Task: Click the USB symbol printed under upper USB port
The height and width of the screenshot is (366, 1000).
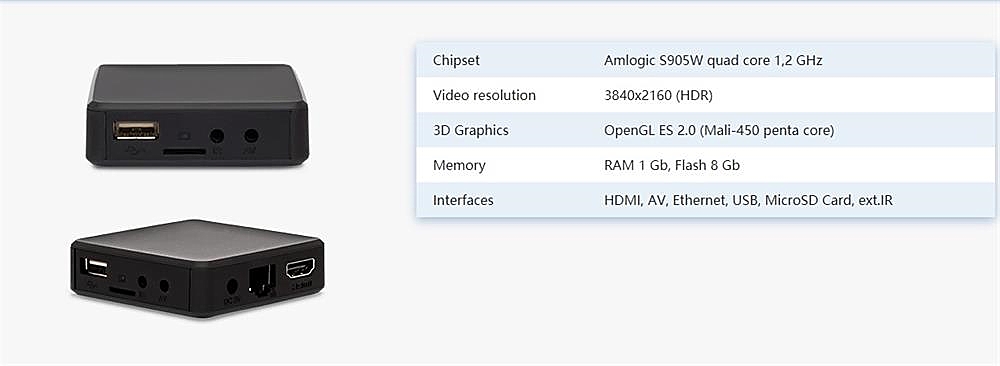Action: point(135,150)
